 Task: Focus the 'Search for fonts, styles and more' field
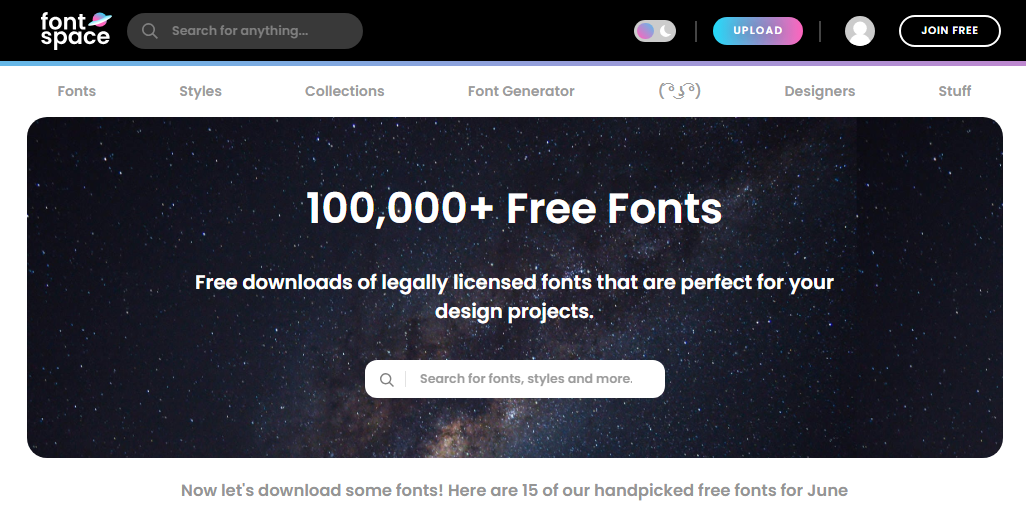(x=515, y=379)
